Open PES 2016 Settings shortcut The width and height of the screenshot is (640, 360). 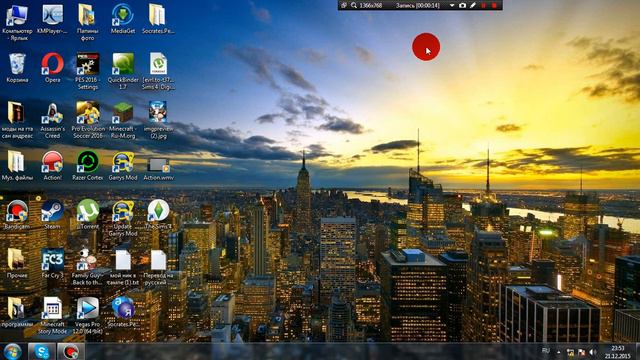(x=87, y=64)
